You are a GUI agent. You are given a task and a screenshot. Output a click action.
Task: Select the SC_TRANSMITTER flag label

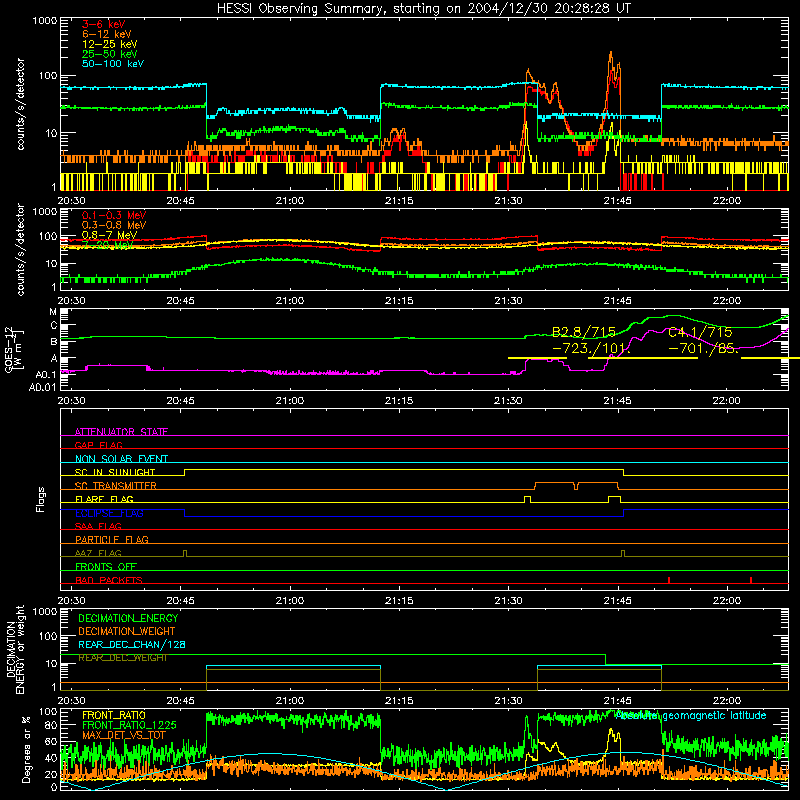[116, 485]
